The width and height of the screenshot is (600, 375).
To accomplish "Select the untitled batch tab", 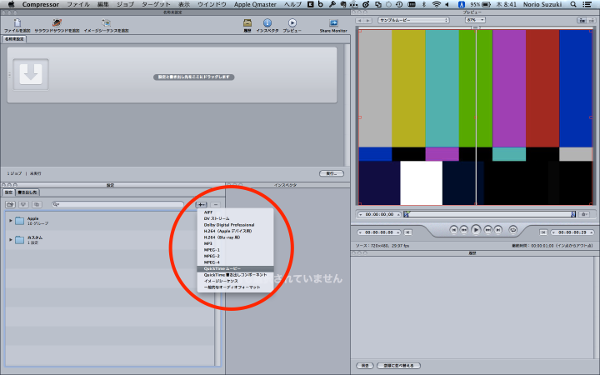I will click(14, 39).
